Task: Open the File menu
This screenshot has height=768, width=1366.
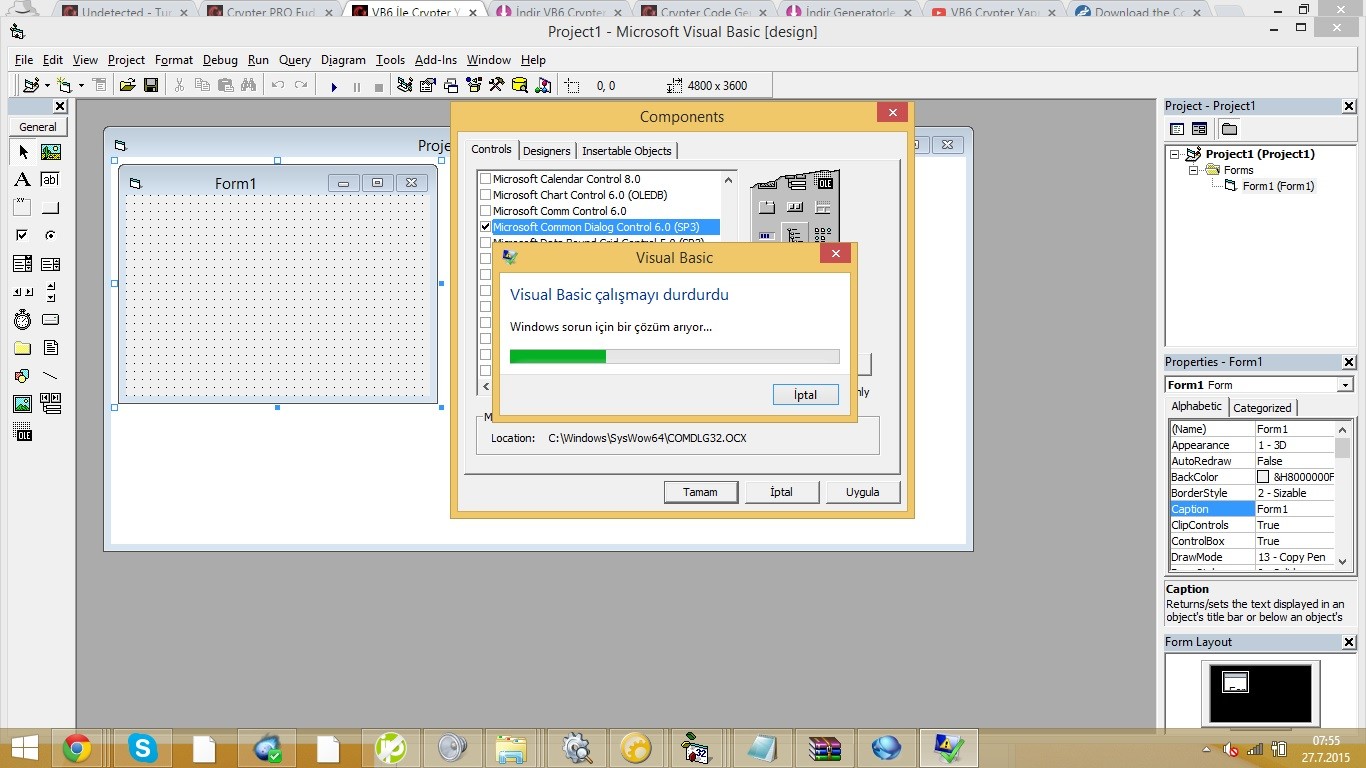Action: coord(24,60)
